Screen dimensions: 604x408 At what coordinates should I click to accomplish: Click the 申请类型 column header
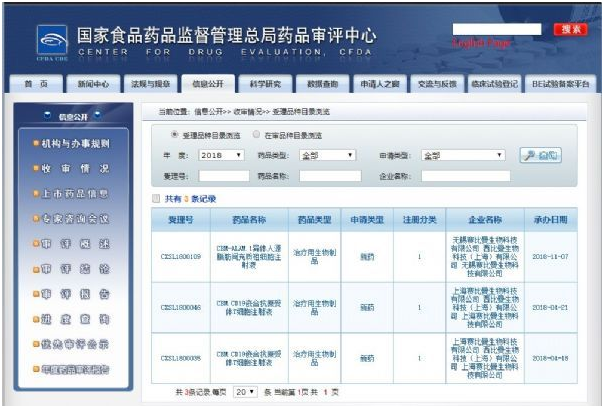click(x=367, y=220)
